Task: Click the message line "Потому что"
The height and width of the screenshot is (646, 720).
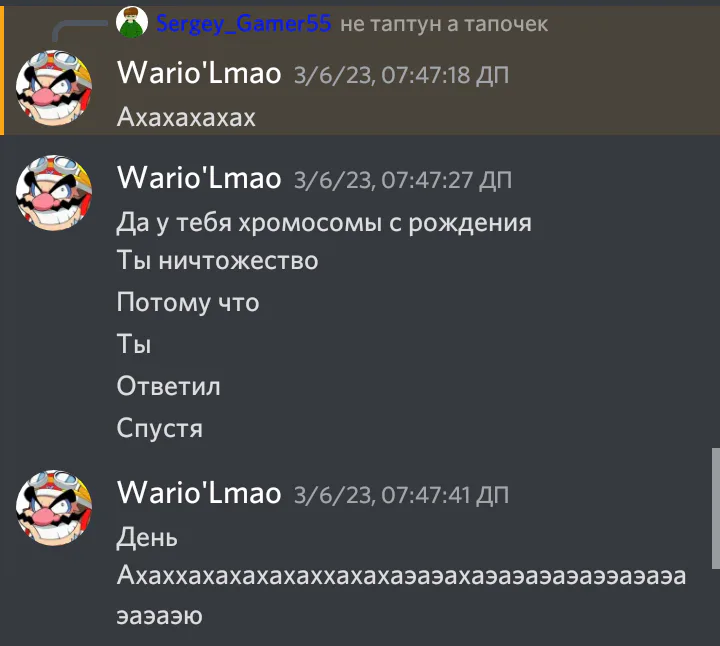Action: [x=188, y=303]
